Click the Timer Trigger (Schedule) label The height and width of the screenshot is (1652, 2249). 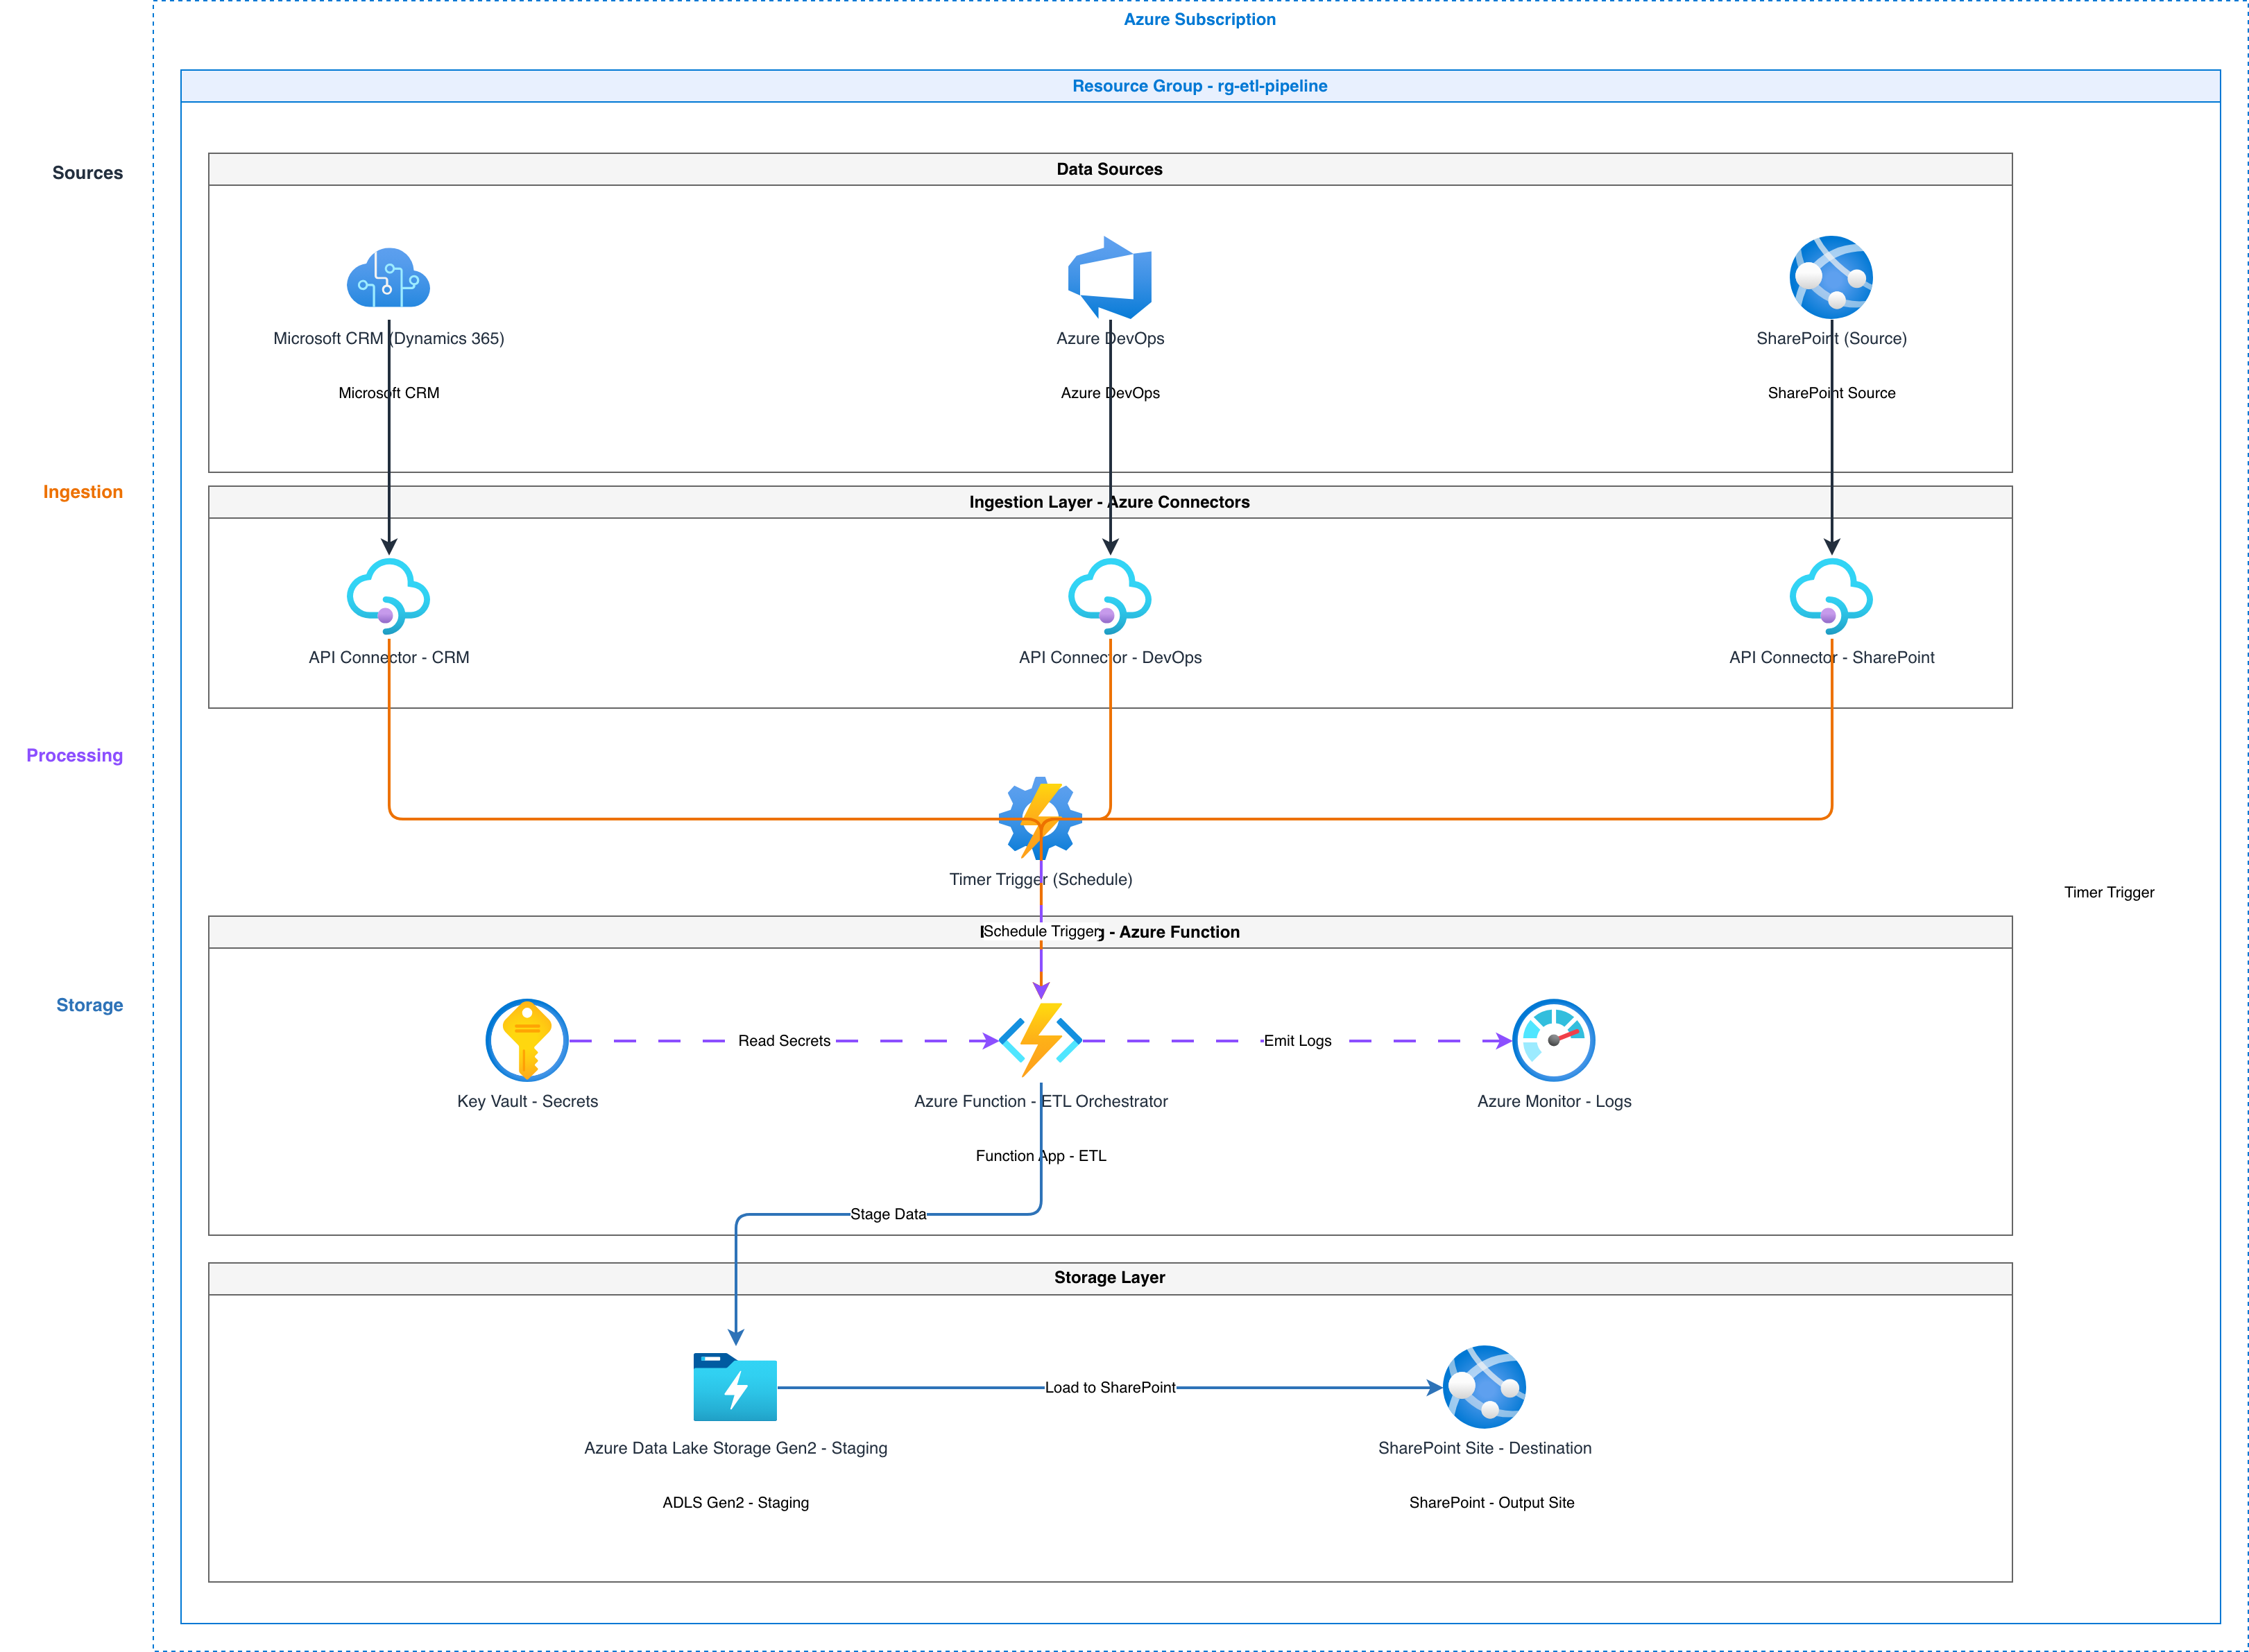[1040, 879]
